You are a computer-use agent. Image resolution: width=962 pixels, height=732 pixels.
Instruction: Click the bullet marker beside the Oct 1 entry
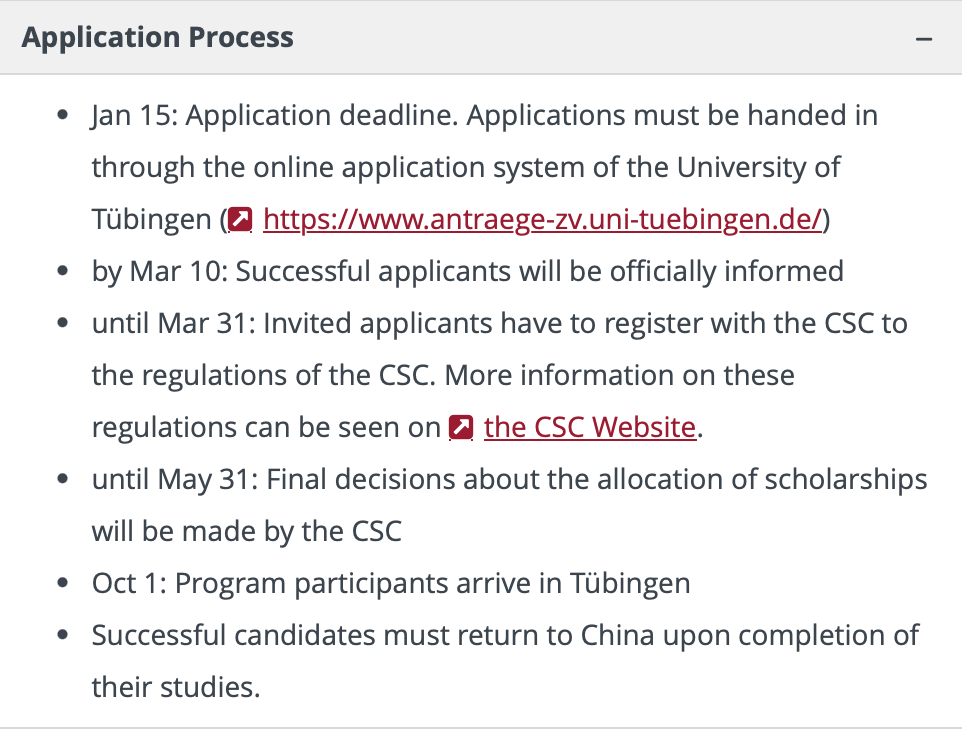point(65,580)
